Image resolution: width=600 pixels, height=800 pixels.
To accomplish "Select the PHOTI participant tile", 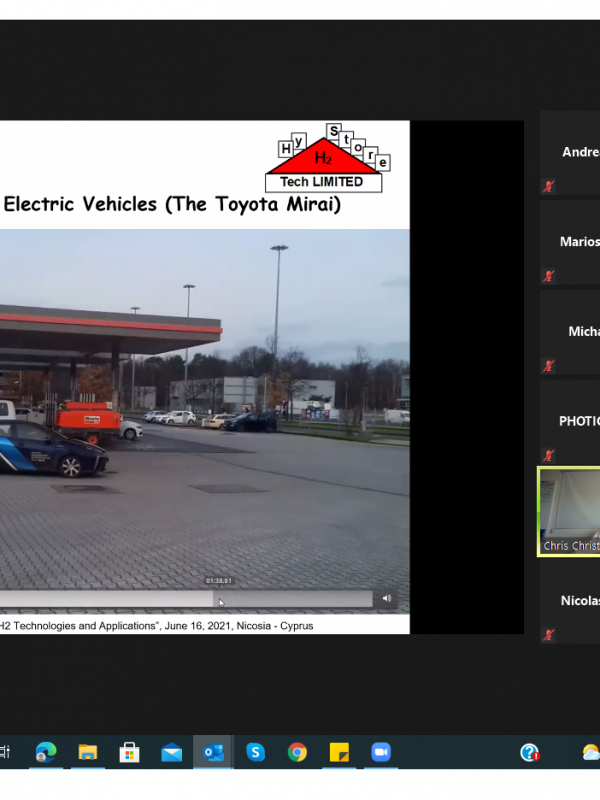I will pos(570,422).
